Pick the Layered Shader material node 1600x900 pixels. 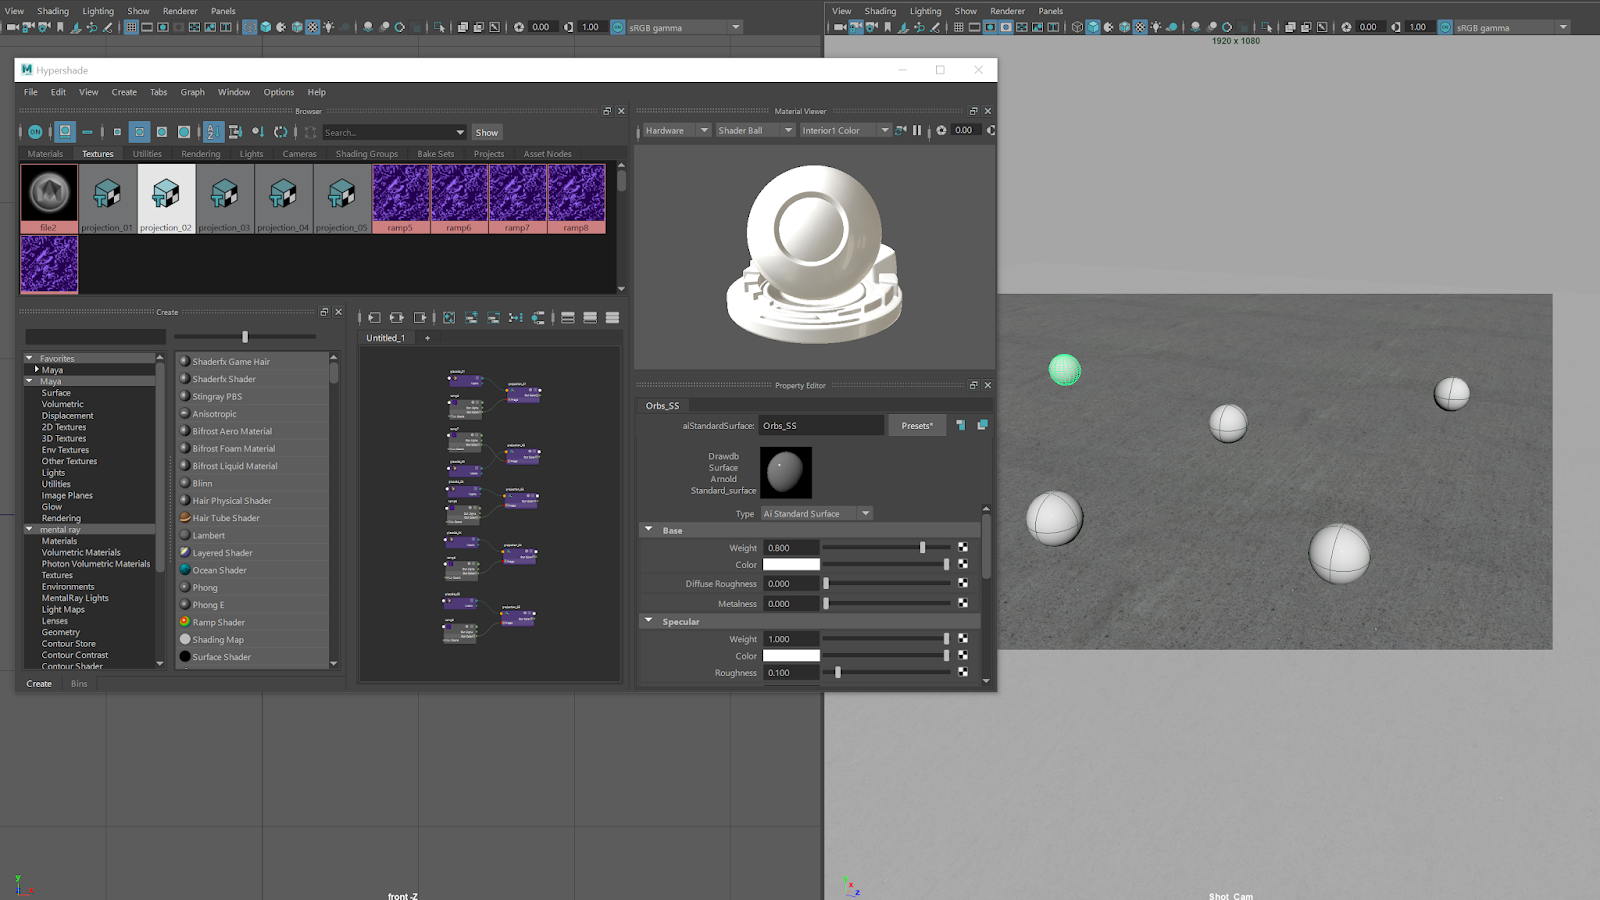pyautogui.click(x=223, y=552)
